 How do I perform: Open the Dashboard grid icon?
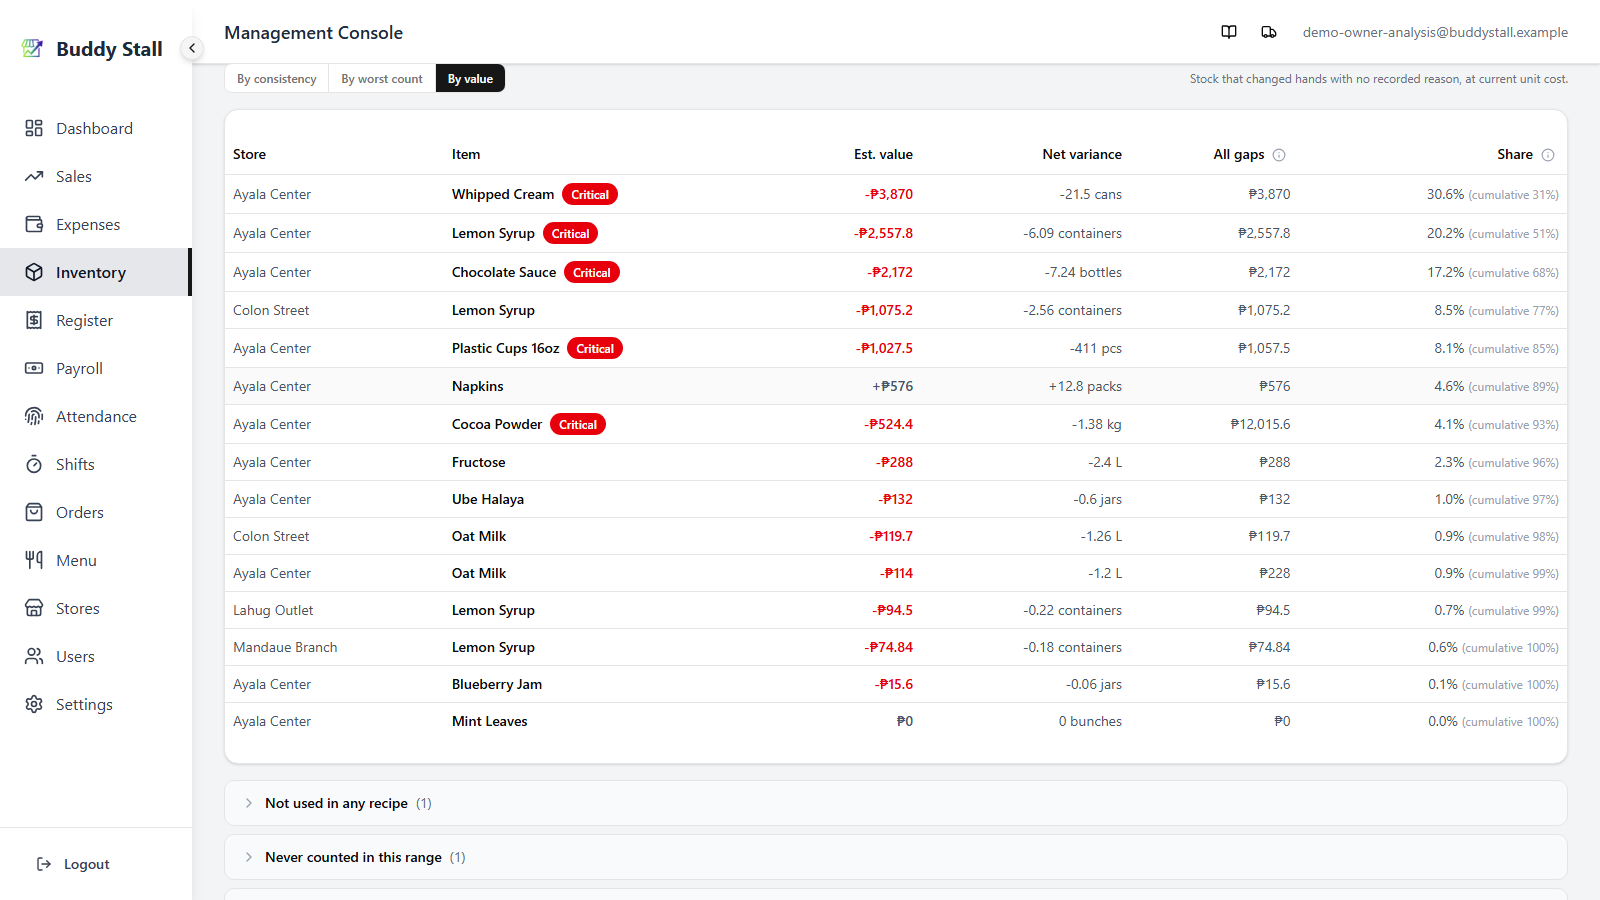(34, 128)
